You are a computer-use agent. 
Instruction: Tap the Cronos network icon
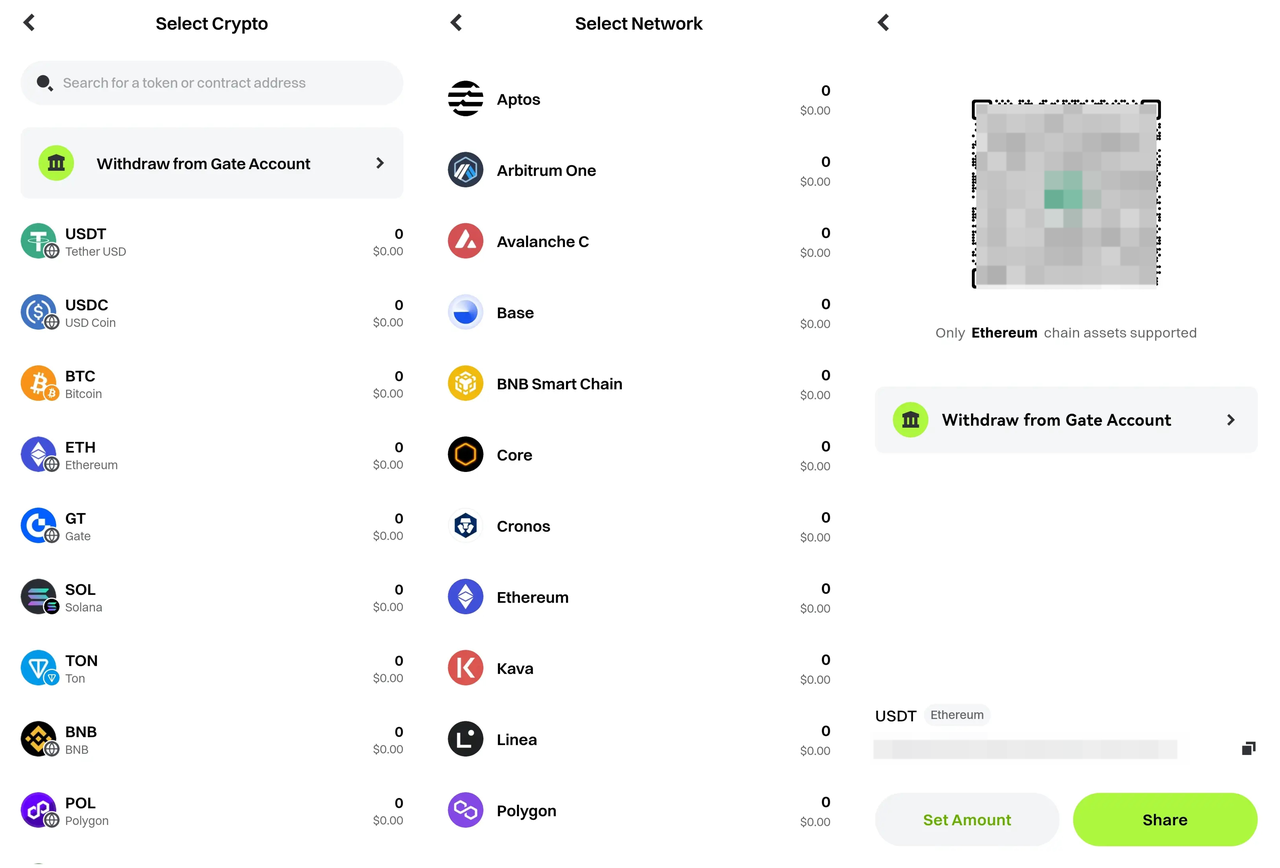[465, 525]
